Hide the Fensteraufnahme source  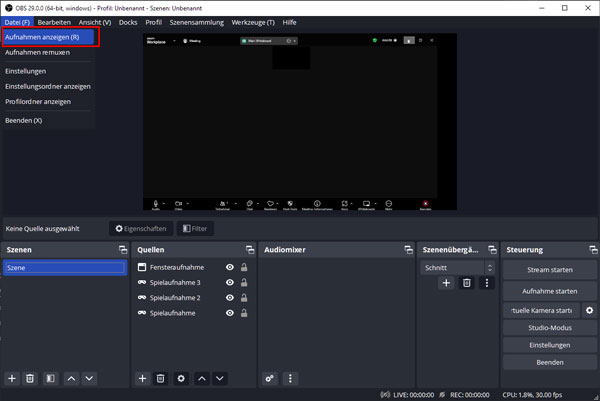coord(230,267)
